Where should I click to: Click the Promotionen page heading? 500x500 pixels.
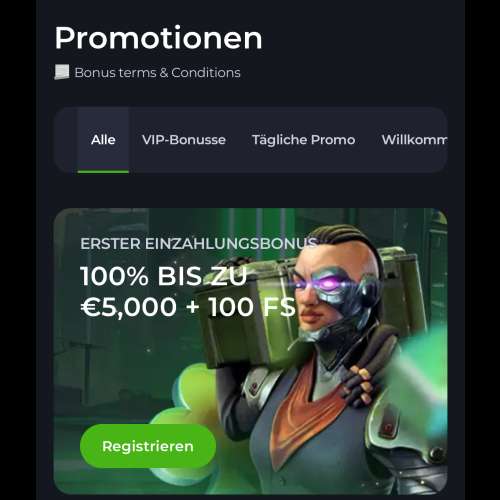[158, 38]
